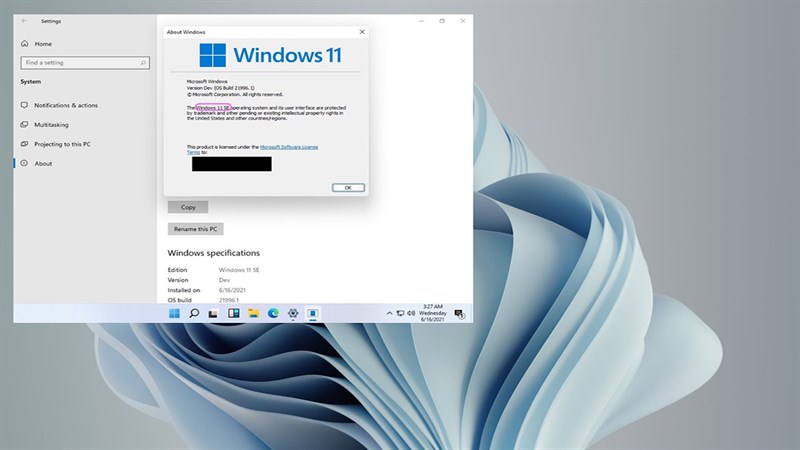This screenshot has height=450, width=800.
Task: Launch Microsoft Edge from the taskbar
Action: [273, 313]
